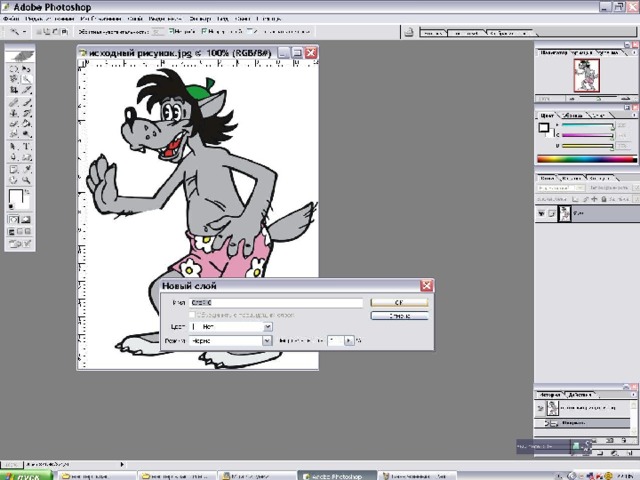
Task: Click the Navigator image thumbnail
Action: (587, 76)
